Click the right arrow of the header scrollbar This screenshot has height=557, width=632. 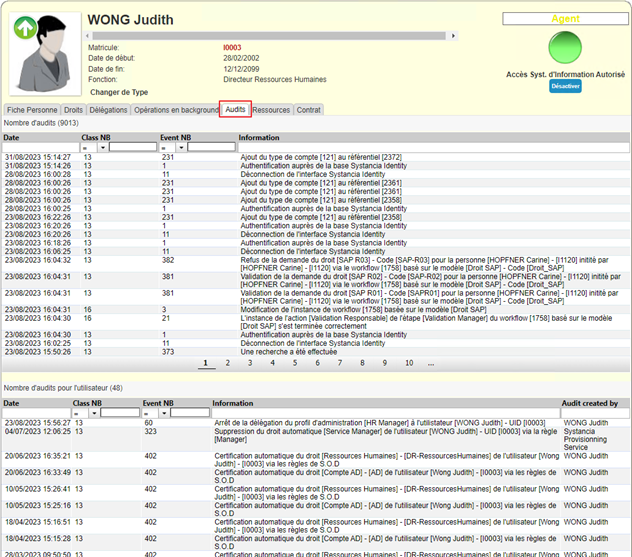pos(454,35)
